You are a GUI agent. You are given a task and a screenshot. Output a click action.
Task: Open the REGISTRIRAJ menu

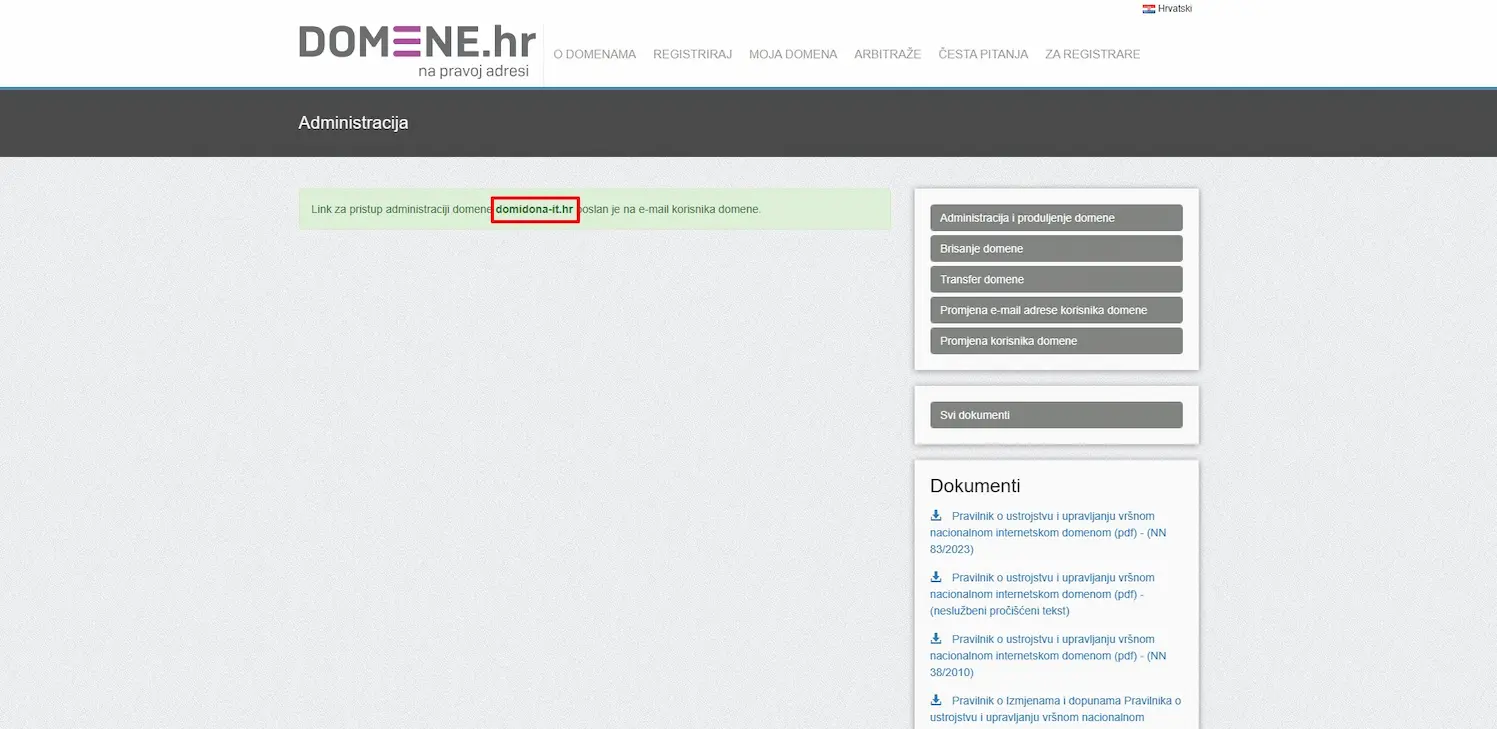pos(692,54)
